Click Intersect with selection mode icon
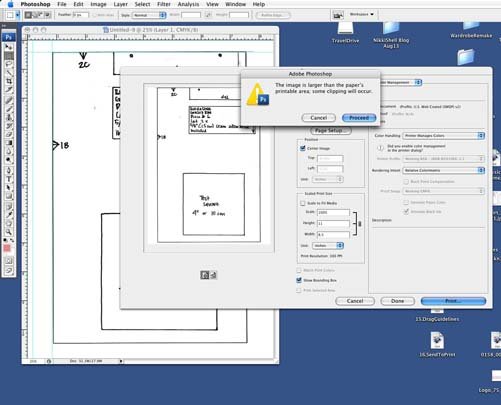Image resolution: width=501 pixels, height=405 pixels. [48, 15]
